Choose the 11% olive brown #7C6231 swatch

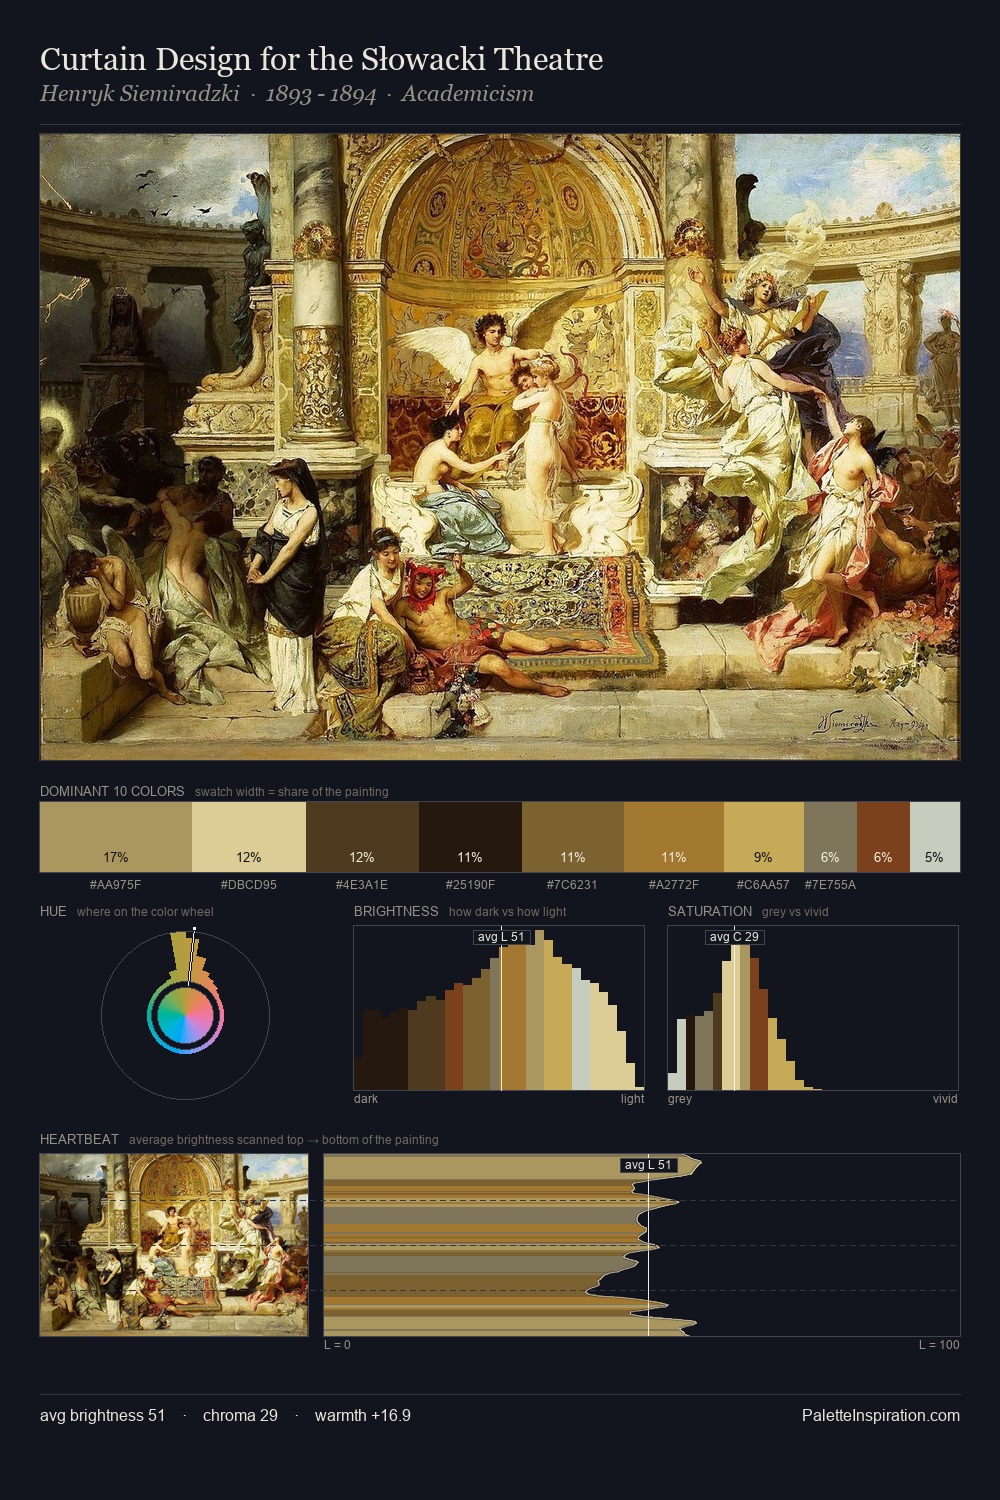(573, 836)
